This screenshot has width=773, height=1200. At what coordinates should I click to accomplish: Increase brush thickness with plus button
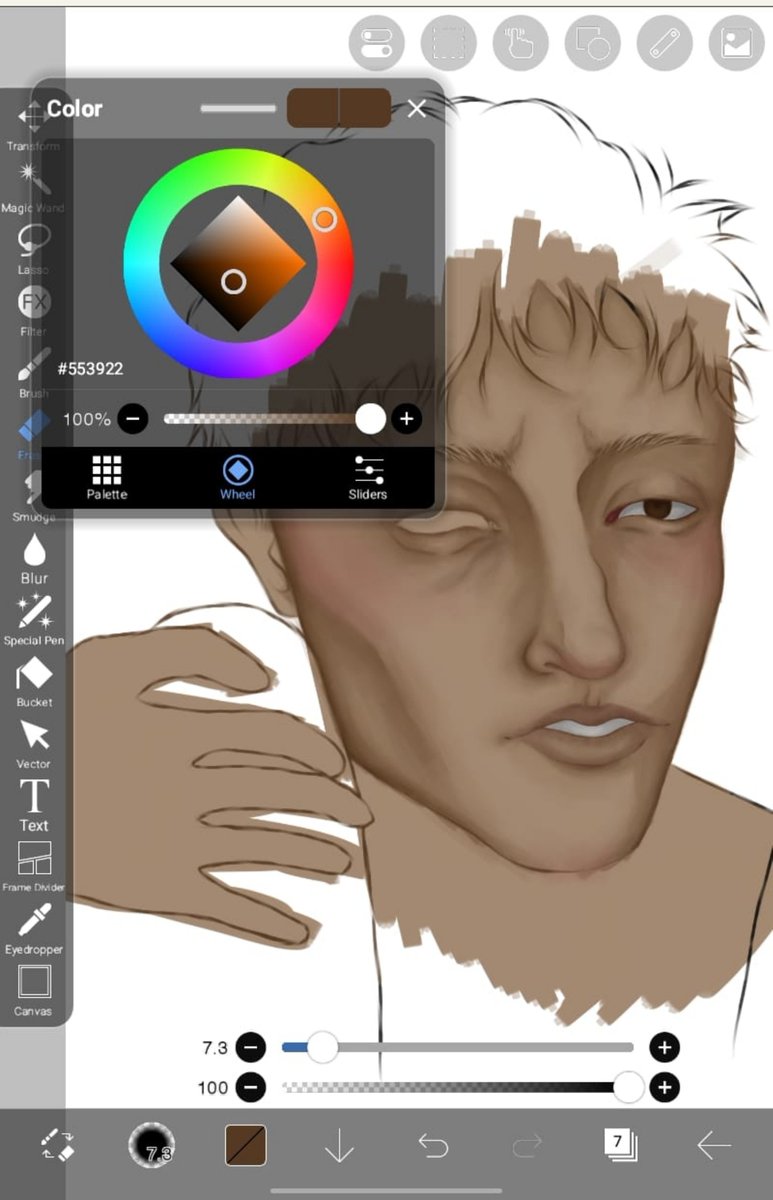point(664,1048)
